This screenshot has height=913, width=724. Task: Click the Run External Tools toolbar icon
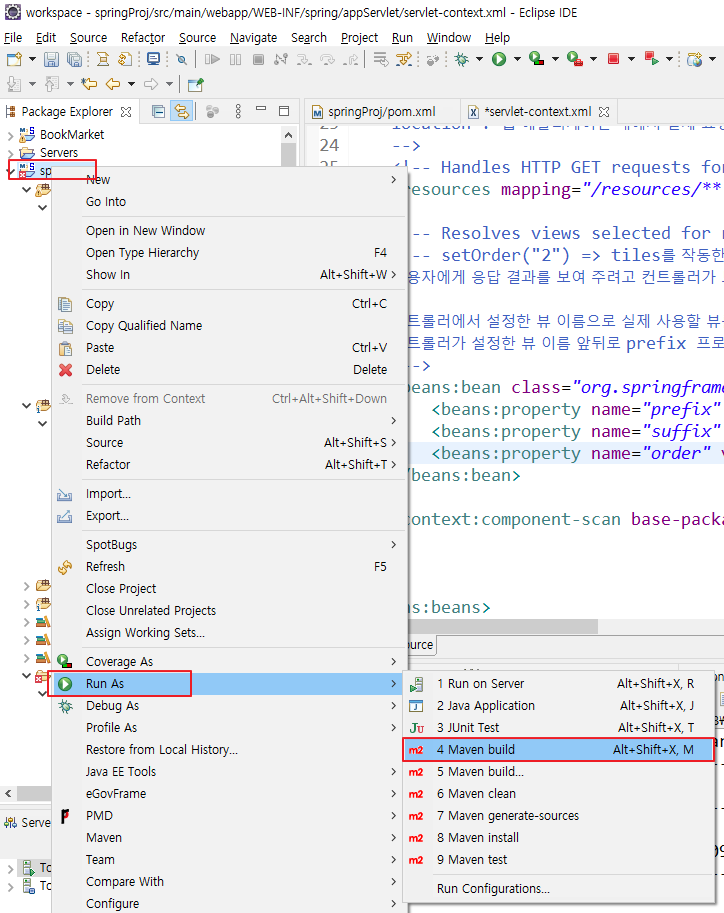click(574, 59)
